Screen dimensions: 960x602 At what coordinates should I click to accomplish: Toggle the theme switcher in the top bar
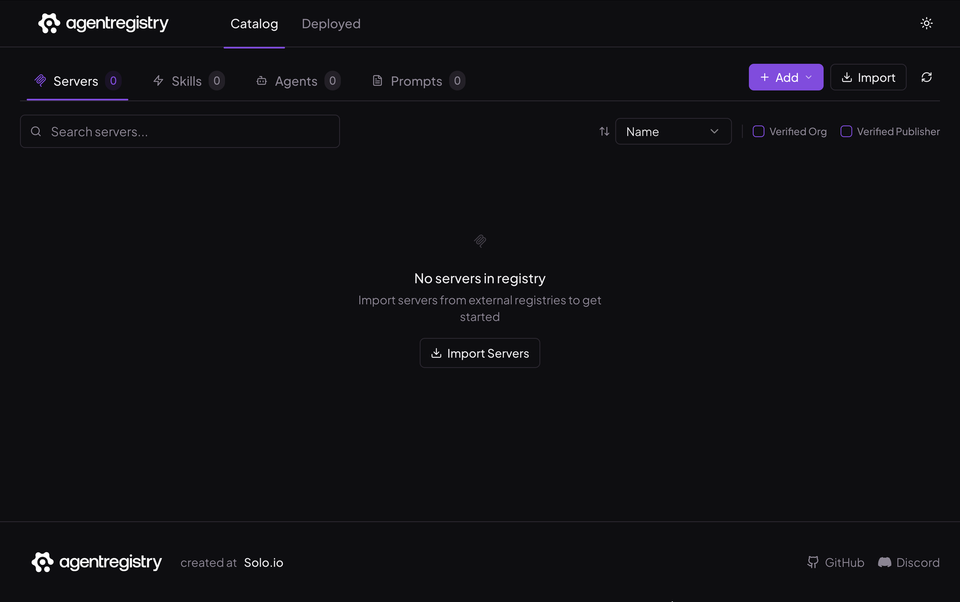pos(926,22)
